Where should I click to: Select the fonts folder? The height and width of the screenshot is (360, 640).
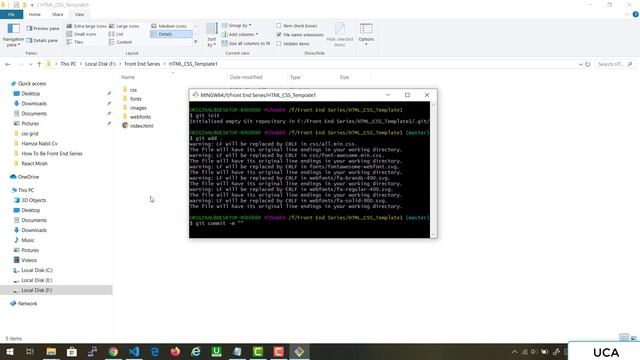136,99
